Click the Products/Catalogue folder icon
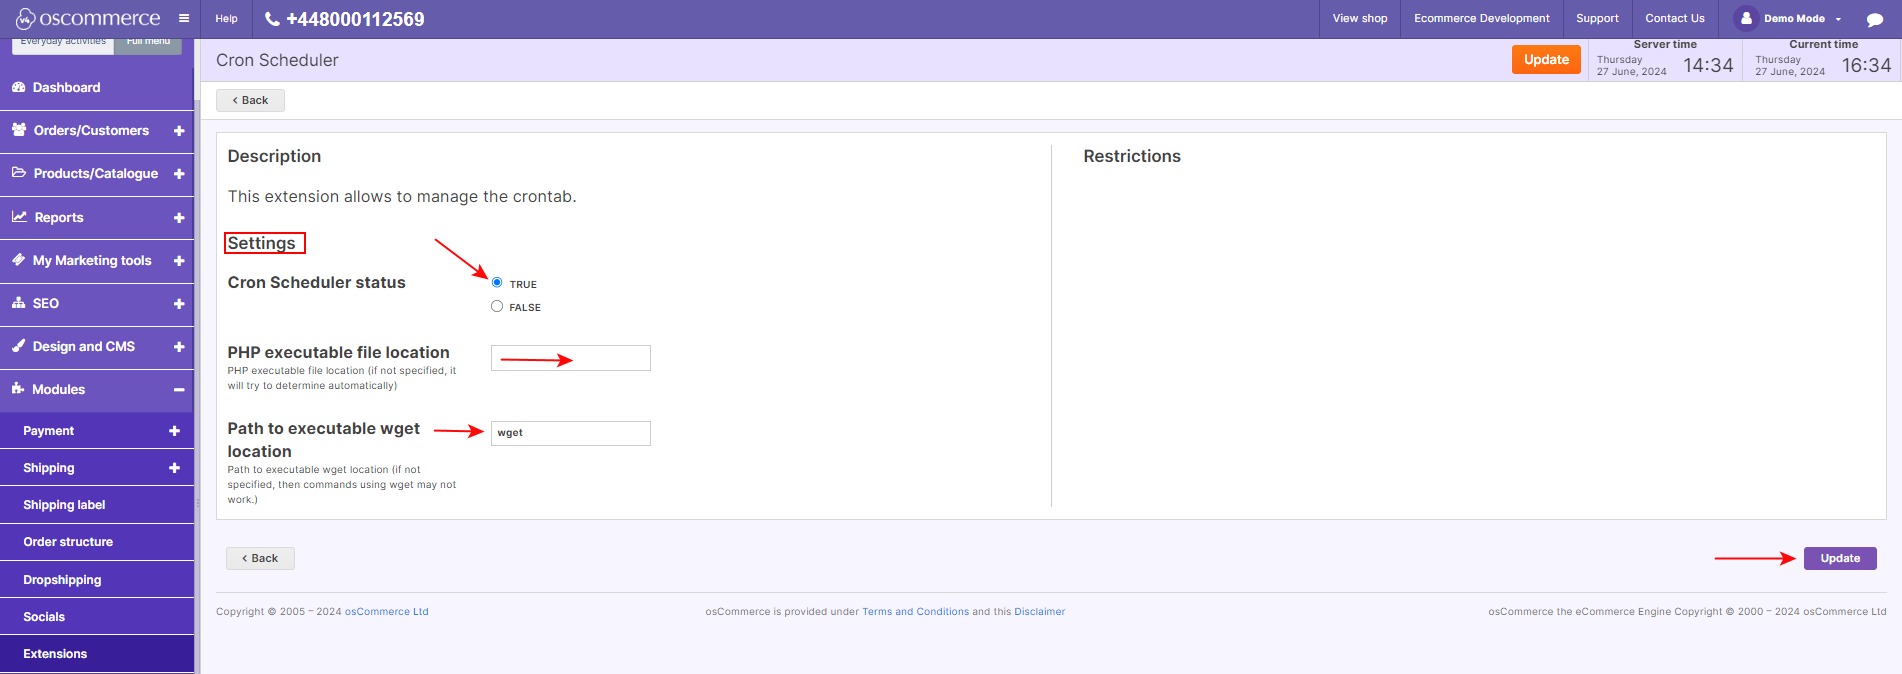 point(19,173)
